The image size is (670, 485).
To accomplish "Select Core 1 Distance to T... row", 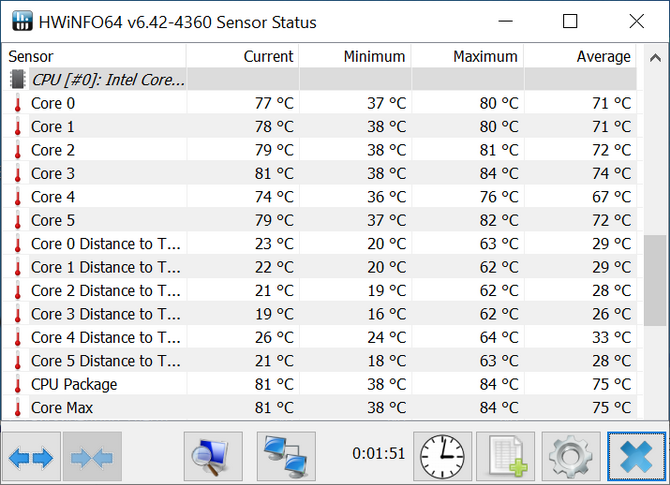I will point(320,267).
